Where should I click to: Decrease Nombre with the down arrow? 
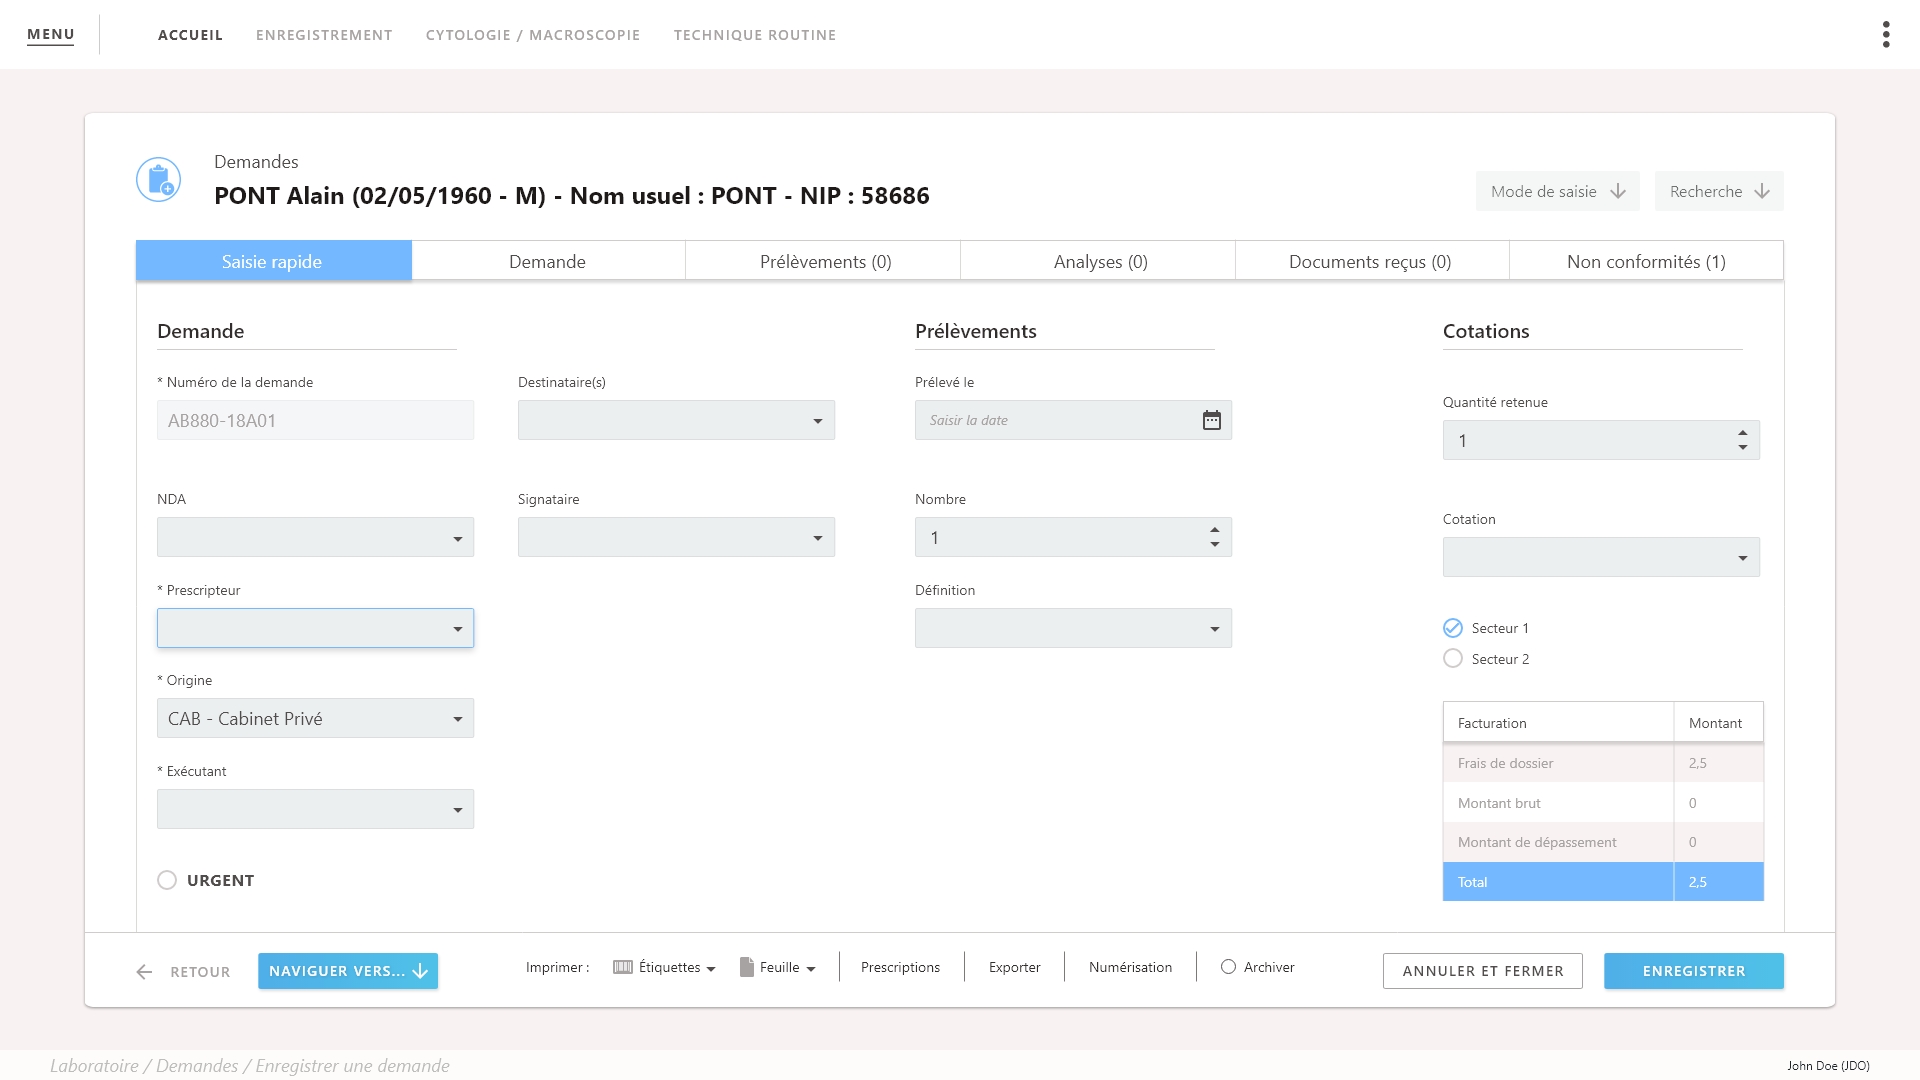[x=1214, y=545]
